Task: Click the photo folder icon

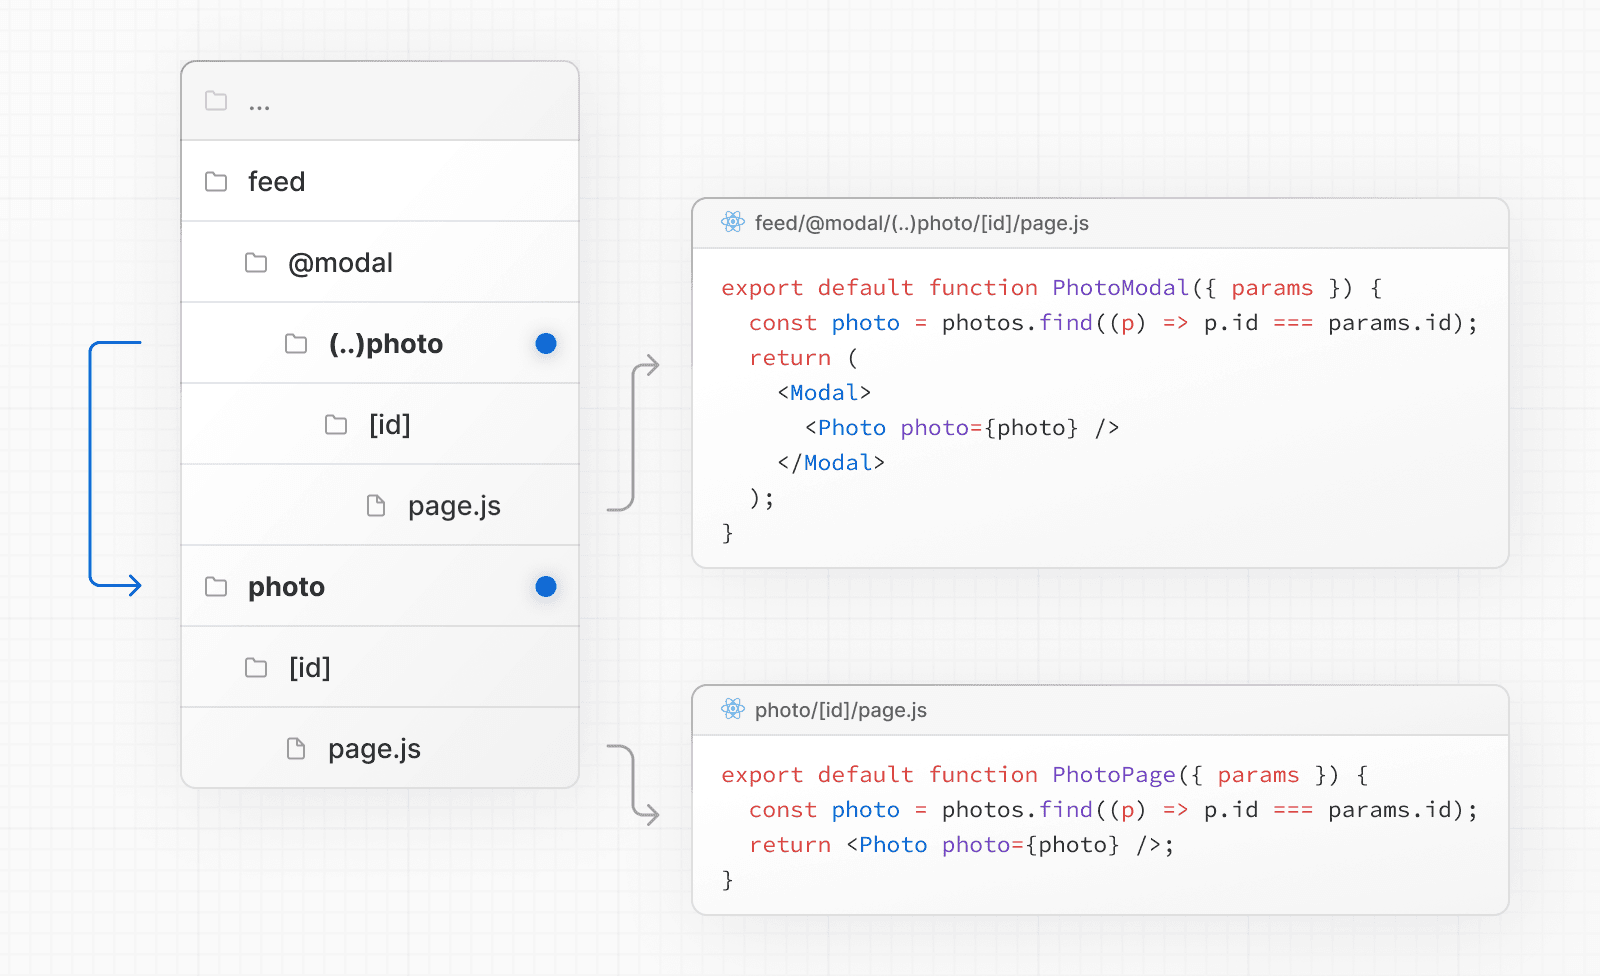Action: 216,587
